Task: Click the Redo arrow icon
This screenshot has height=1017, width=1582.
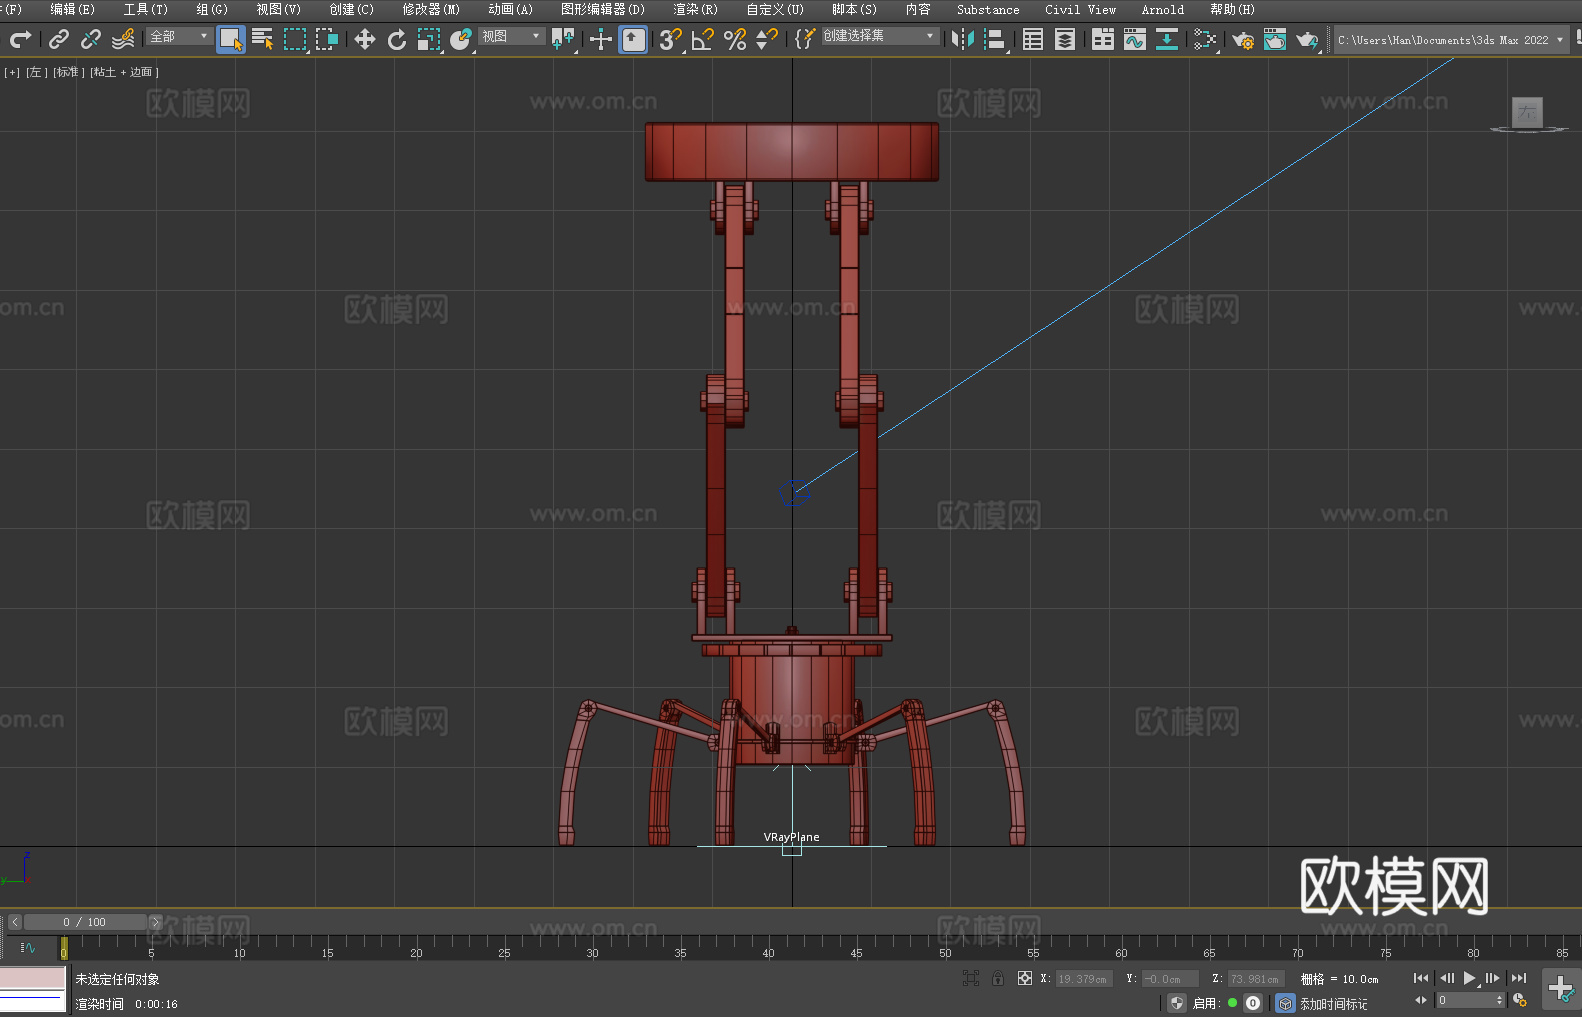Action: coord(20,39)
